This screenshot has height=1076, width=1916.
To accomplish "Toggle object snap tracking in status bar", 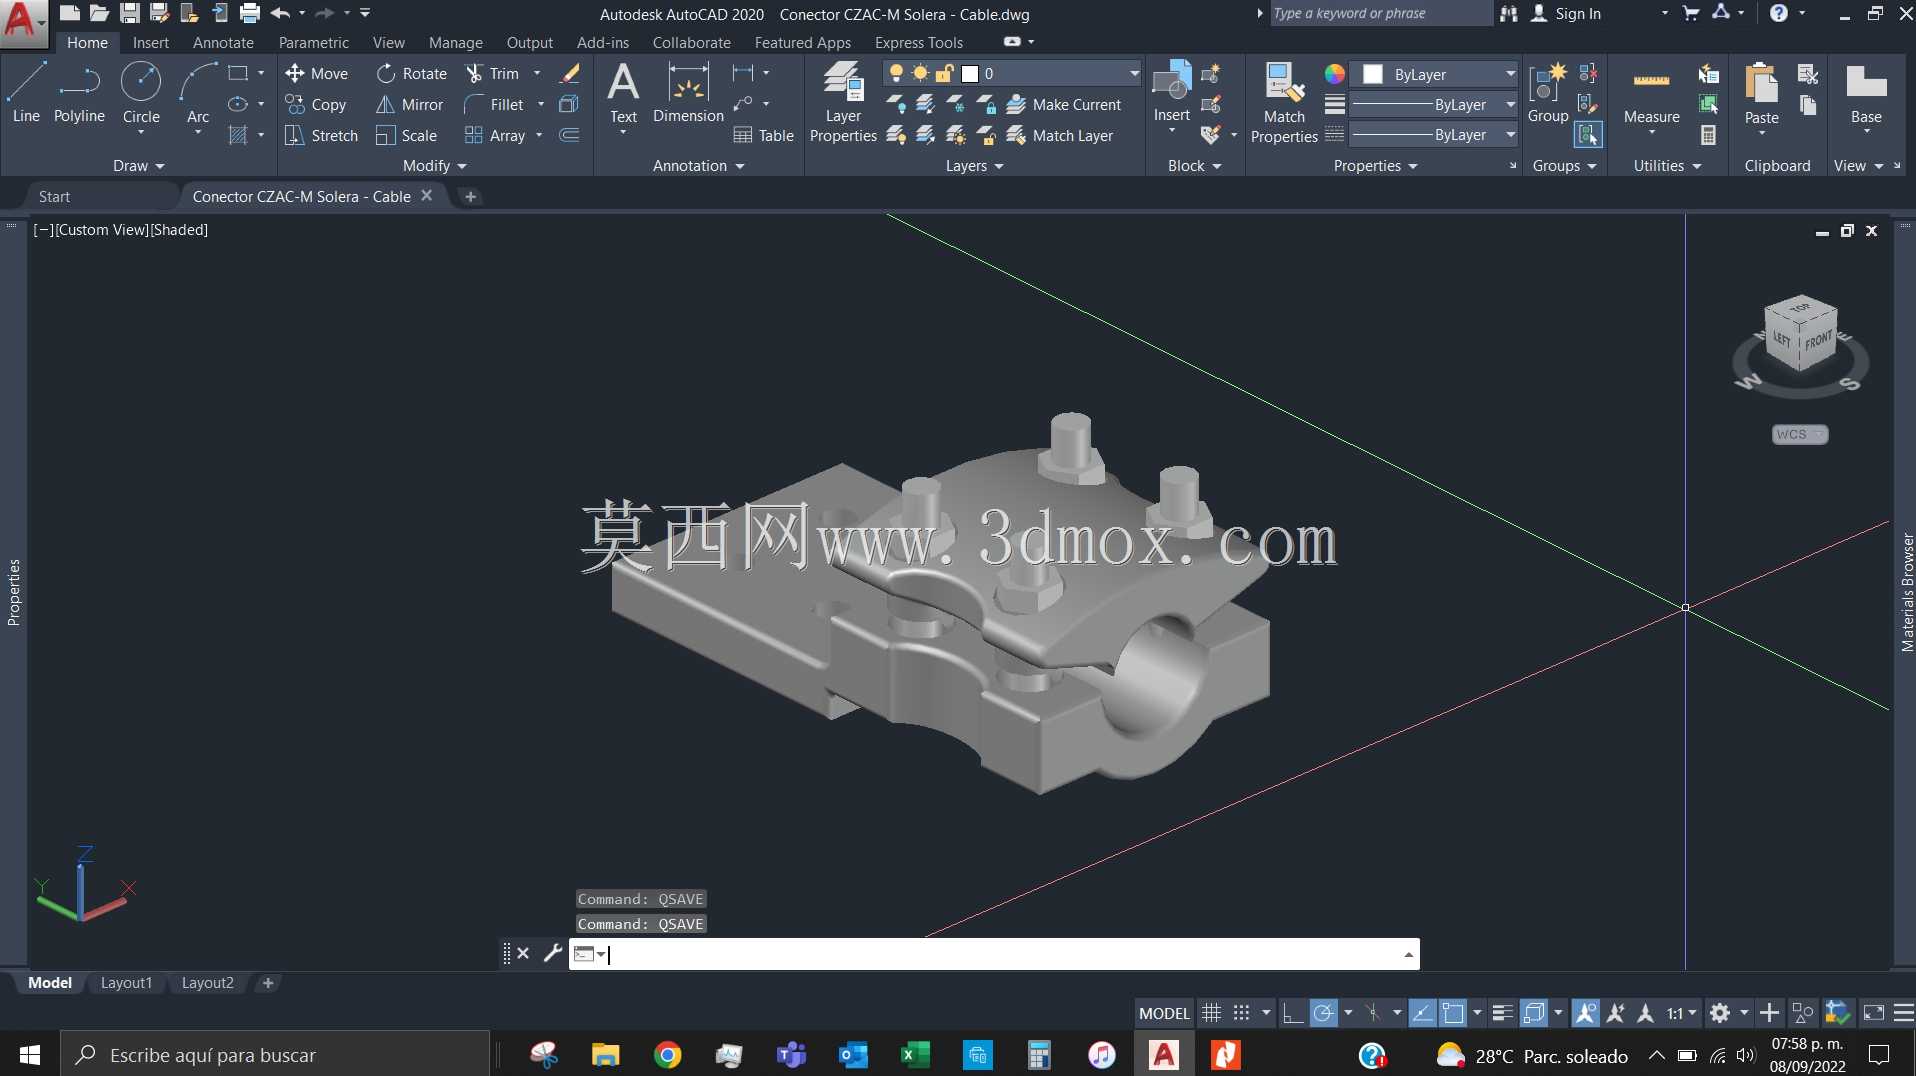I will (1422, 1013).
